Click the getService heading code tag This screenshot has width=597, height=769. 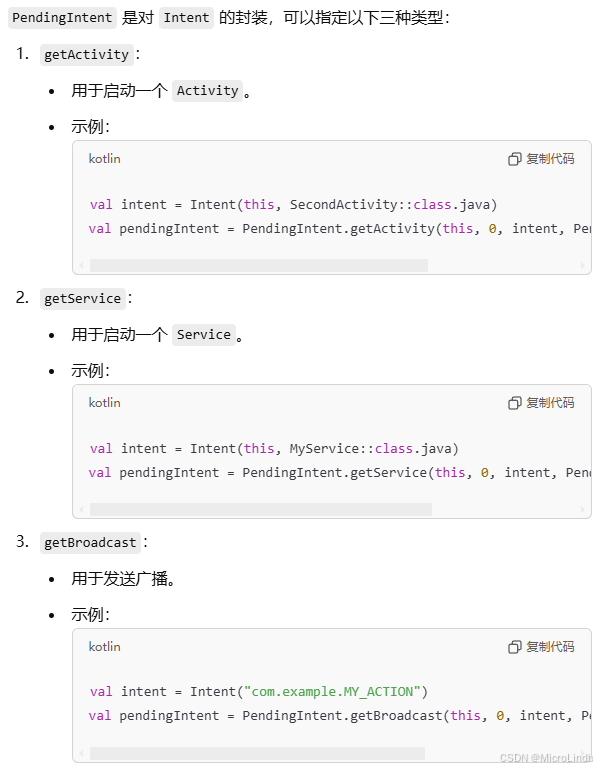coord(82,299)
